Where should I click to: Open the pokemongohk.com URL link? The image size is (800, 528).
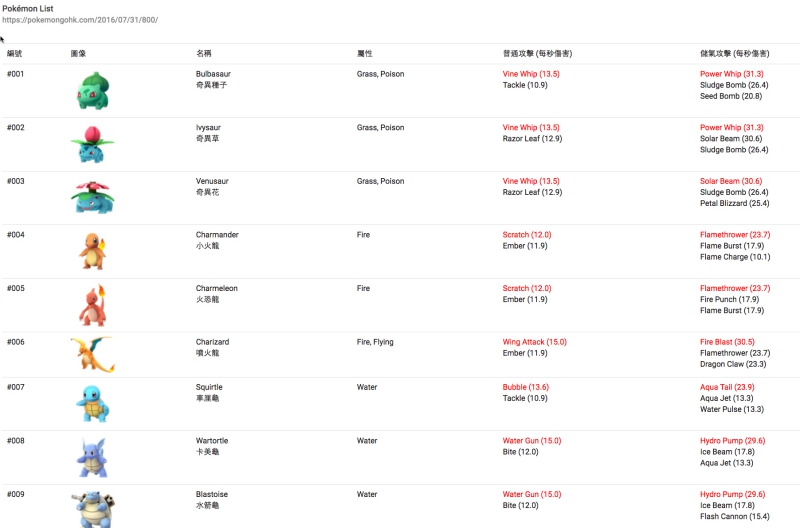click(x=80, y=20)
